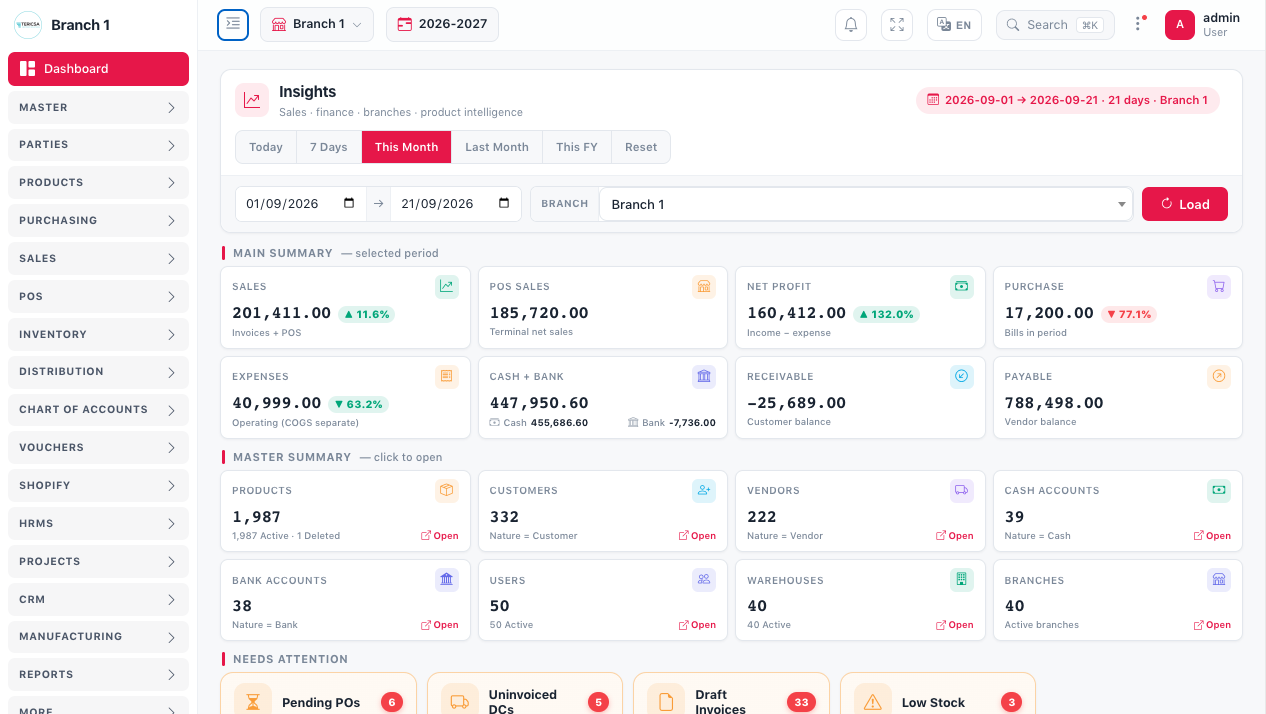Expand the SALES sidebar menu
1266x714 pixels.
coord(98,259)
